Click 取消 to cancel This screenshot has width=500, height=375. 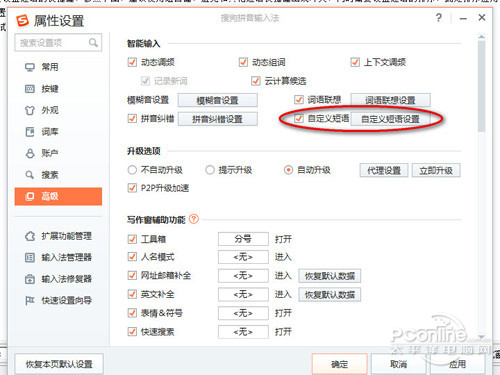[x=398, y=364]
